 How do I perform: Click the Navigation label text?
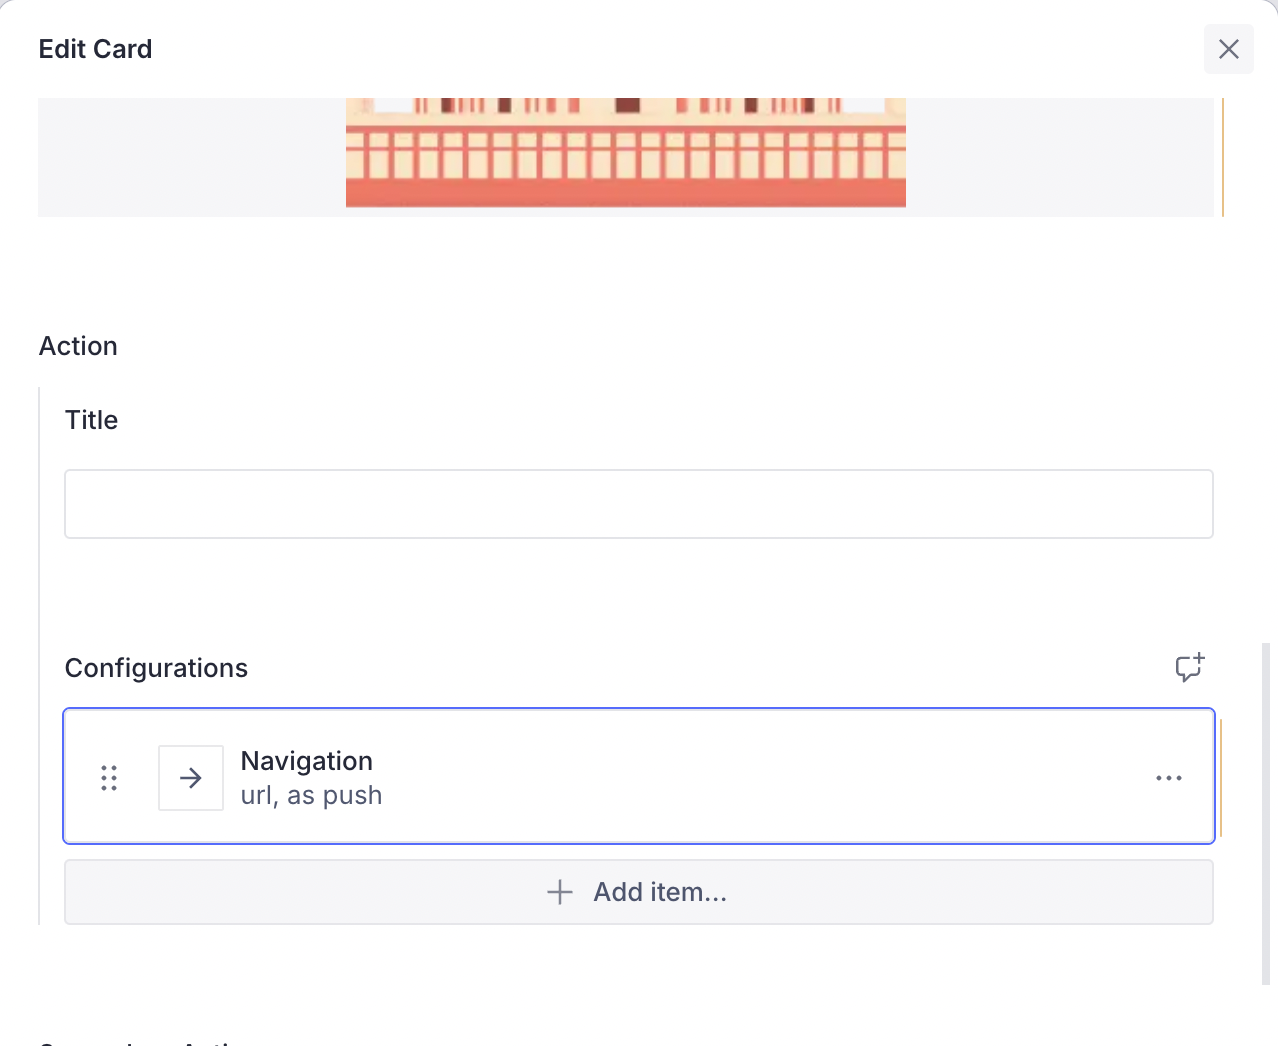point(306,761)
